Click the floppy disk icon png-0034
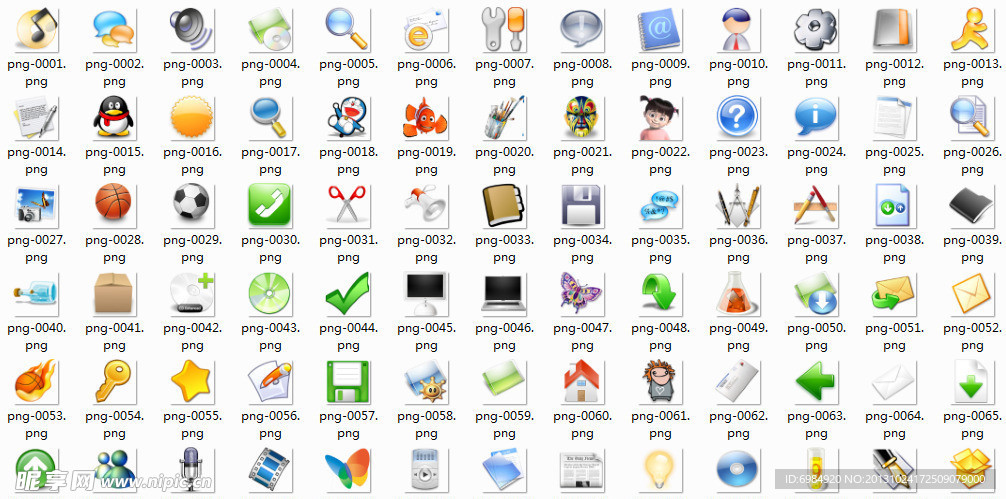This screenshot has height=499, width=1006. (x=582, y=205)
